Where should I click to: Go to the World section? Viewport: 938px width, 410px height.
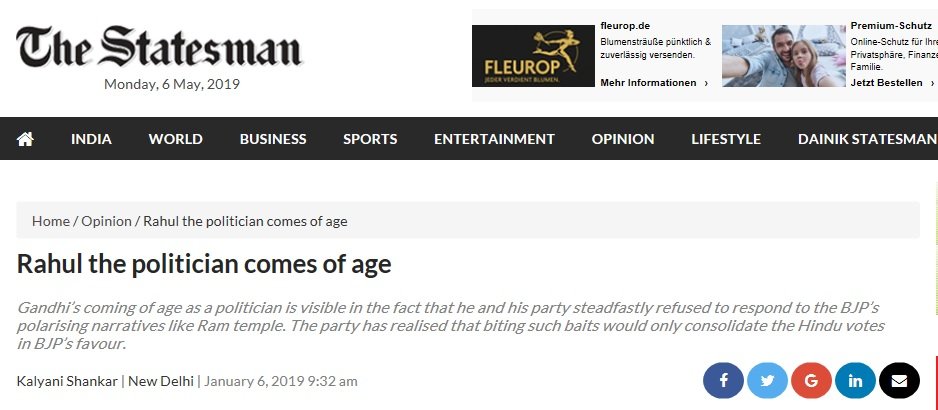(175, 139)
